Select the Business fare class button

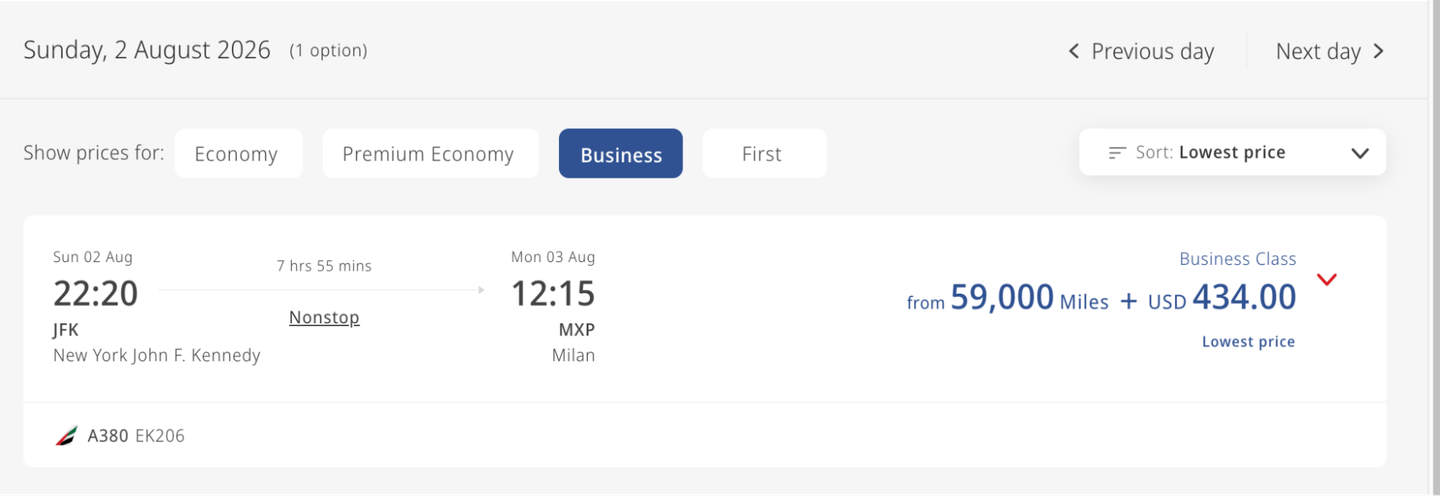point(621,153)
